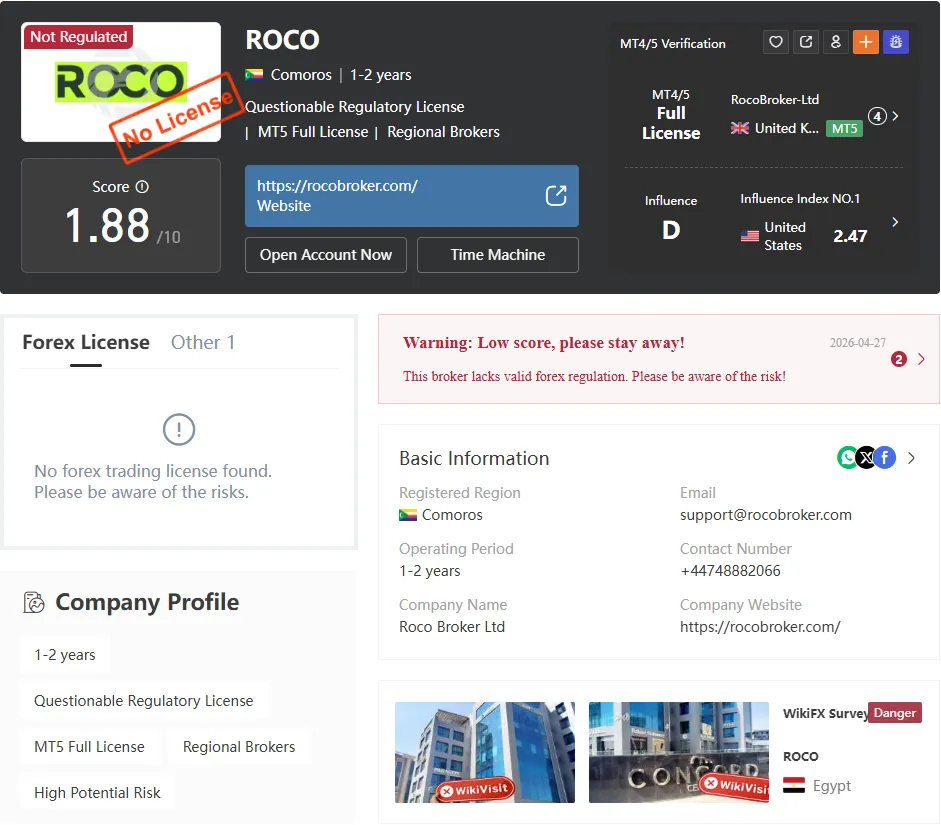This screenshot has height=825, width=941.
Task: Expand the Influence Index chevron
Action: pyautogui.click(x=895, y=222)
